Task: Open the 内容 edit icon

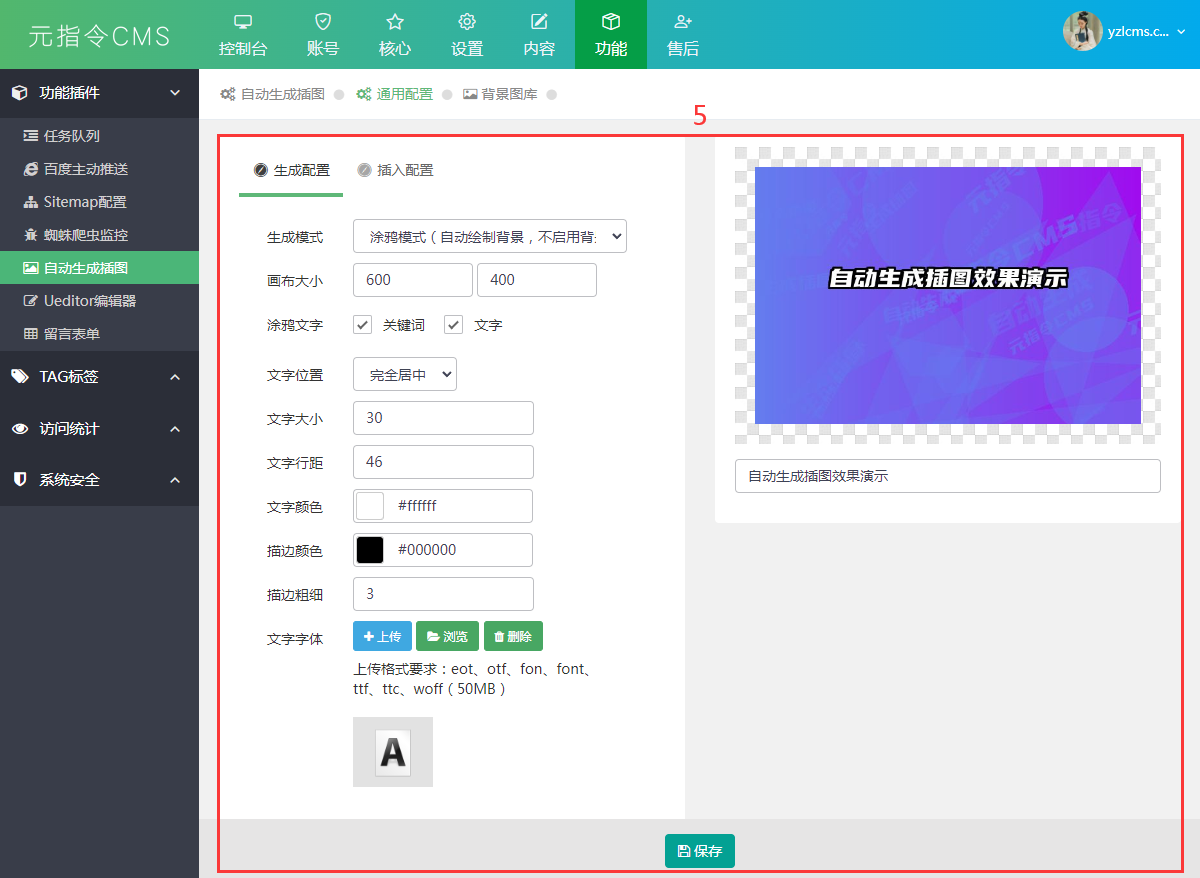Action: [539, 22]
